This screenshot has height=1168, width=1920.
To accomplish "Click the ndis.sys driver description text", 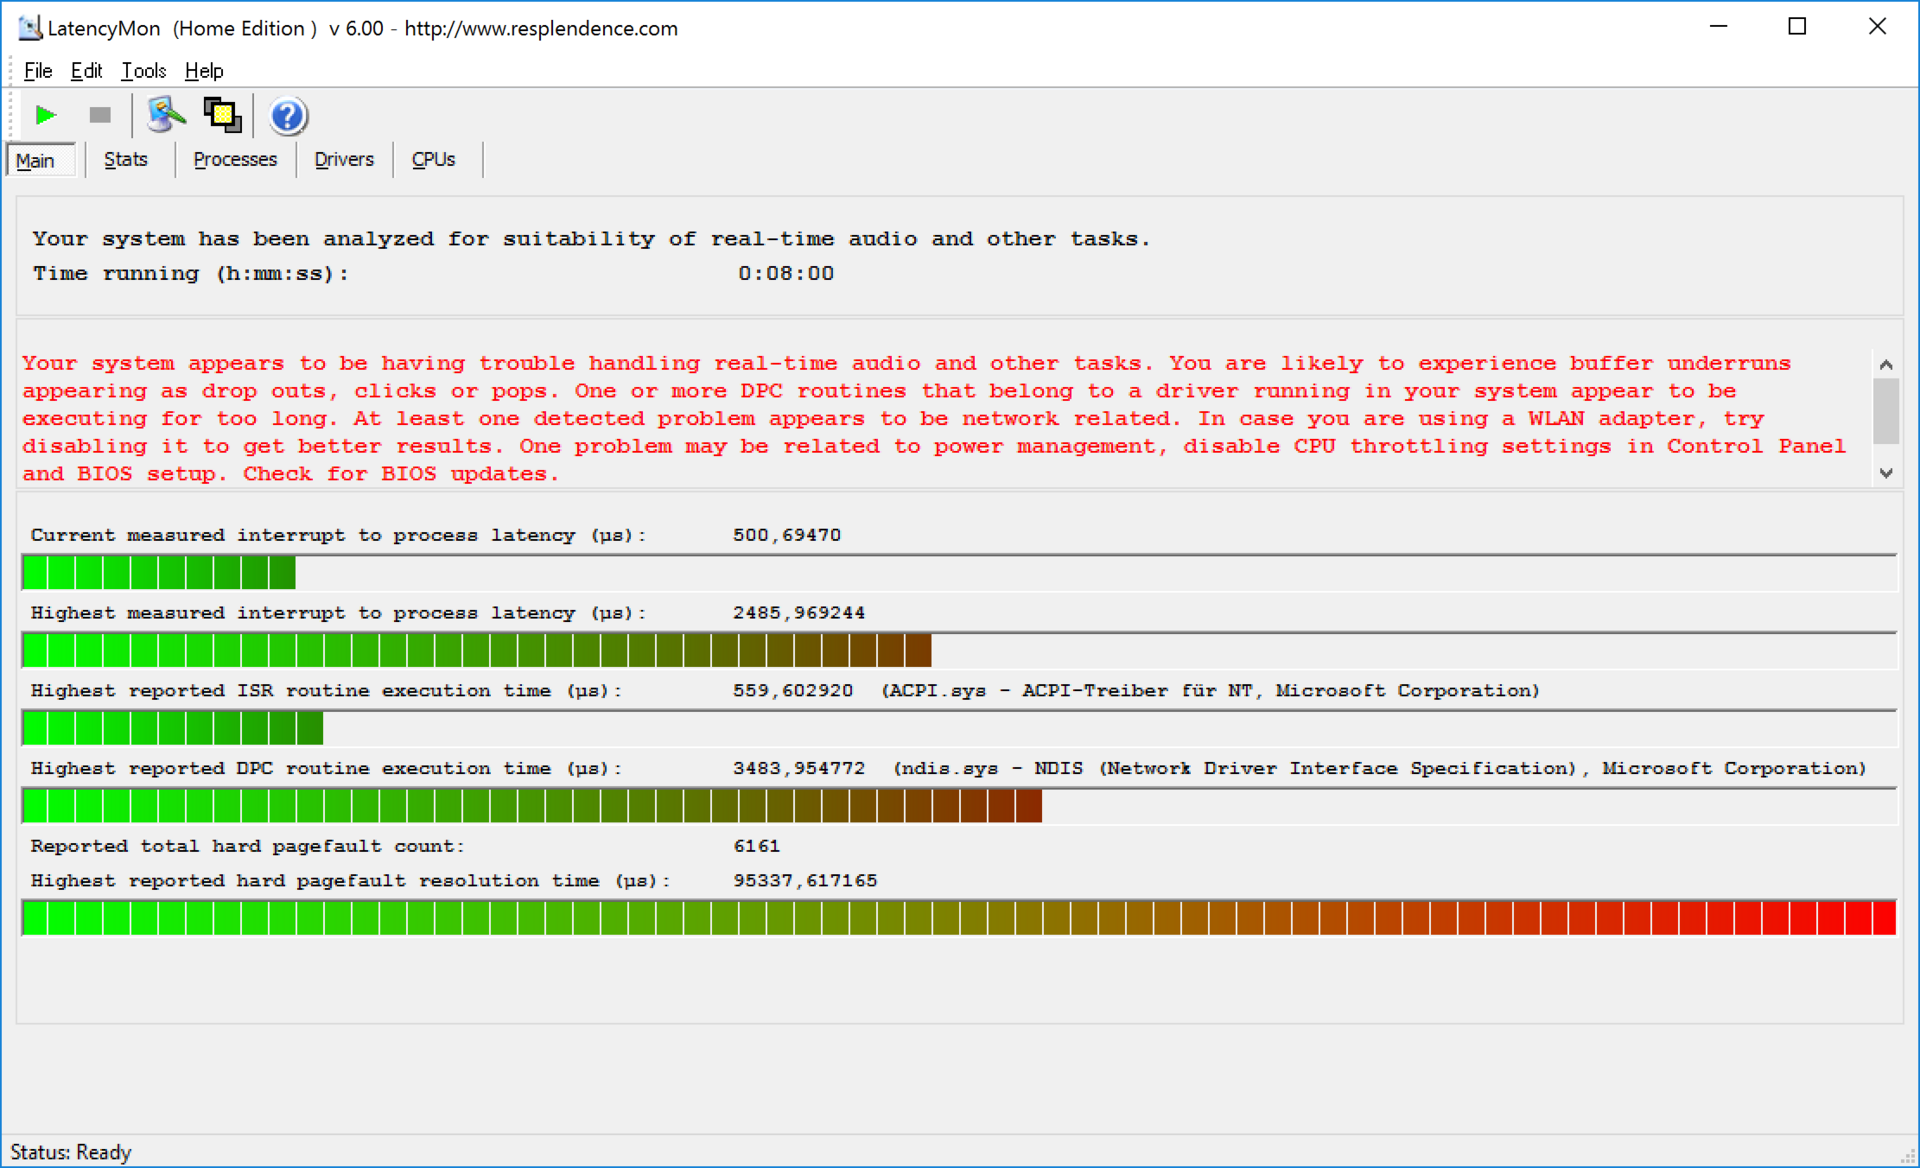I will pos(1380,768).
